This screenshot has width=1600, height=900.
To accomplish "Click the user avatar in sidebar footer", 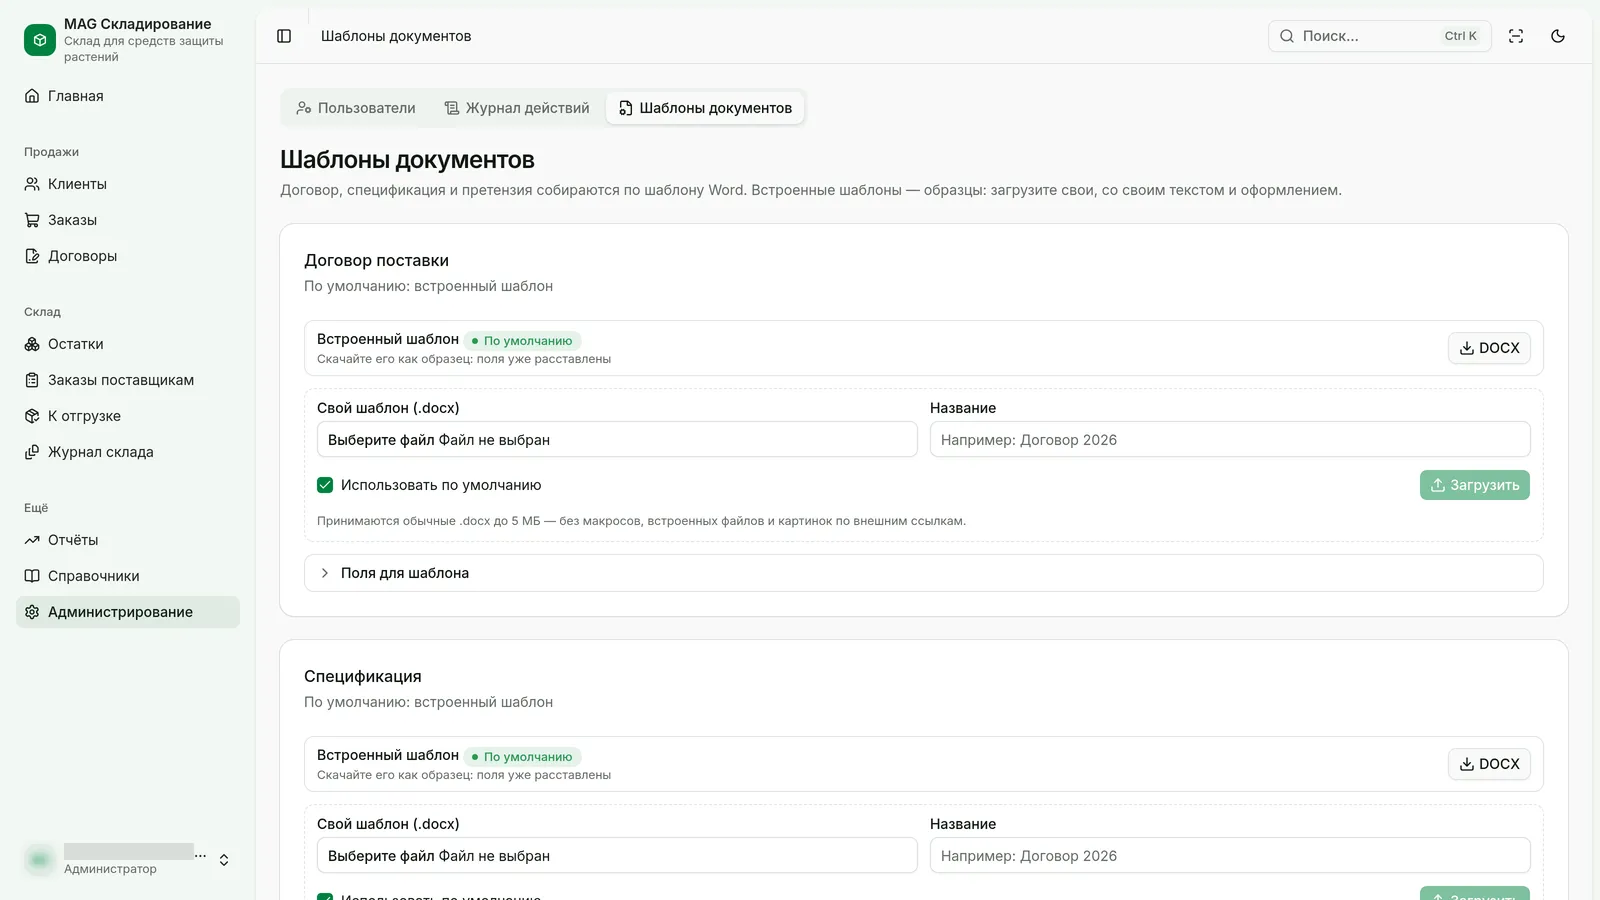I will [40, 860].
